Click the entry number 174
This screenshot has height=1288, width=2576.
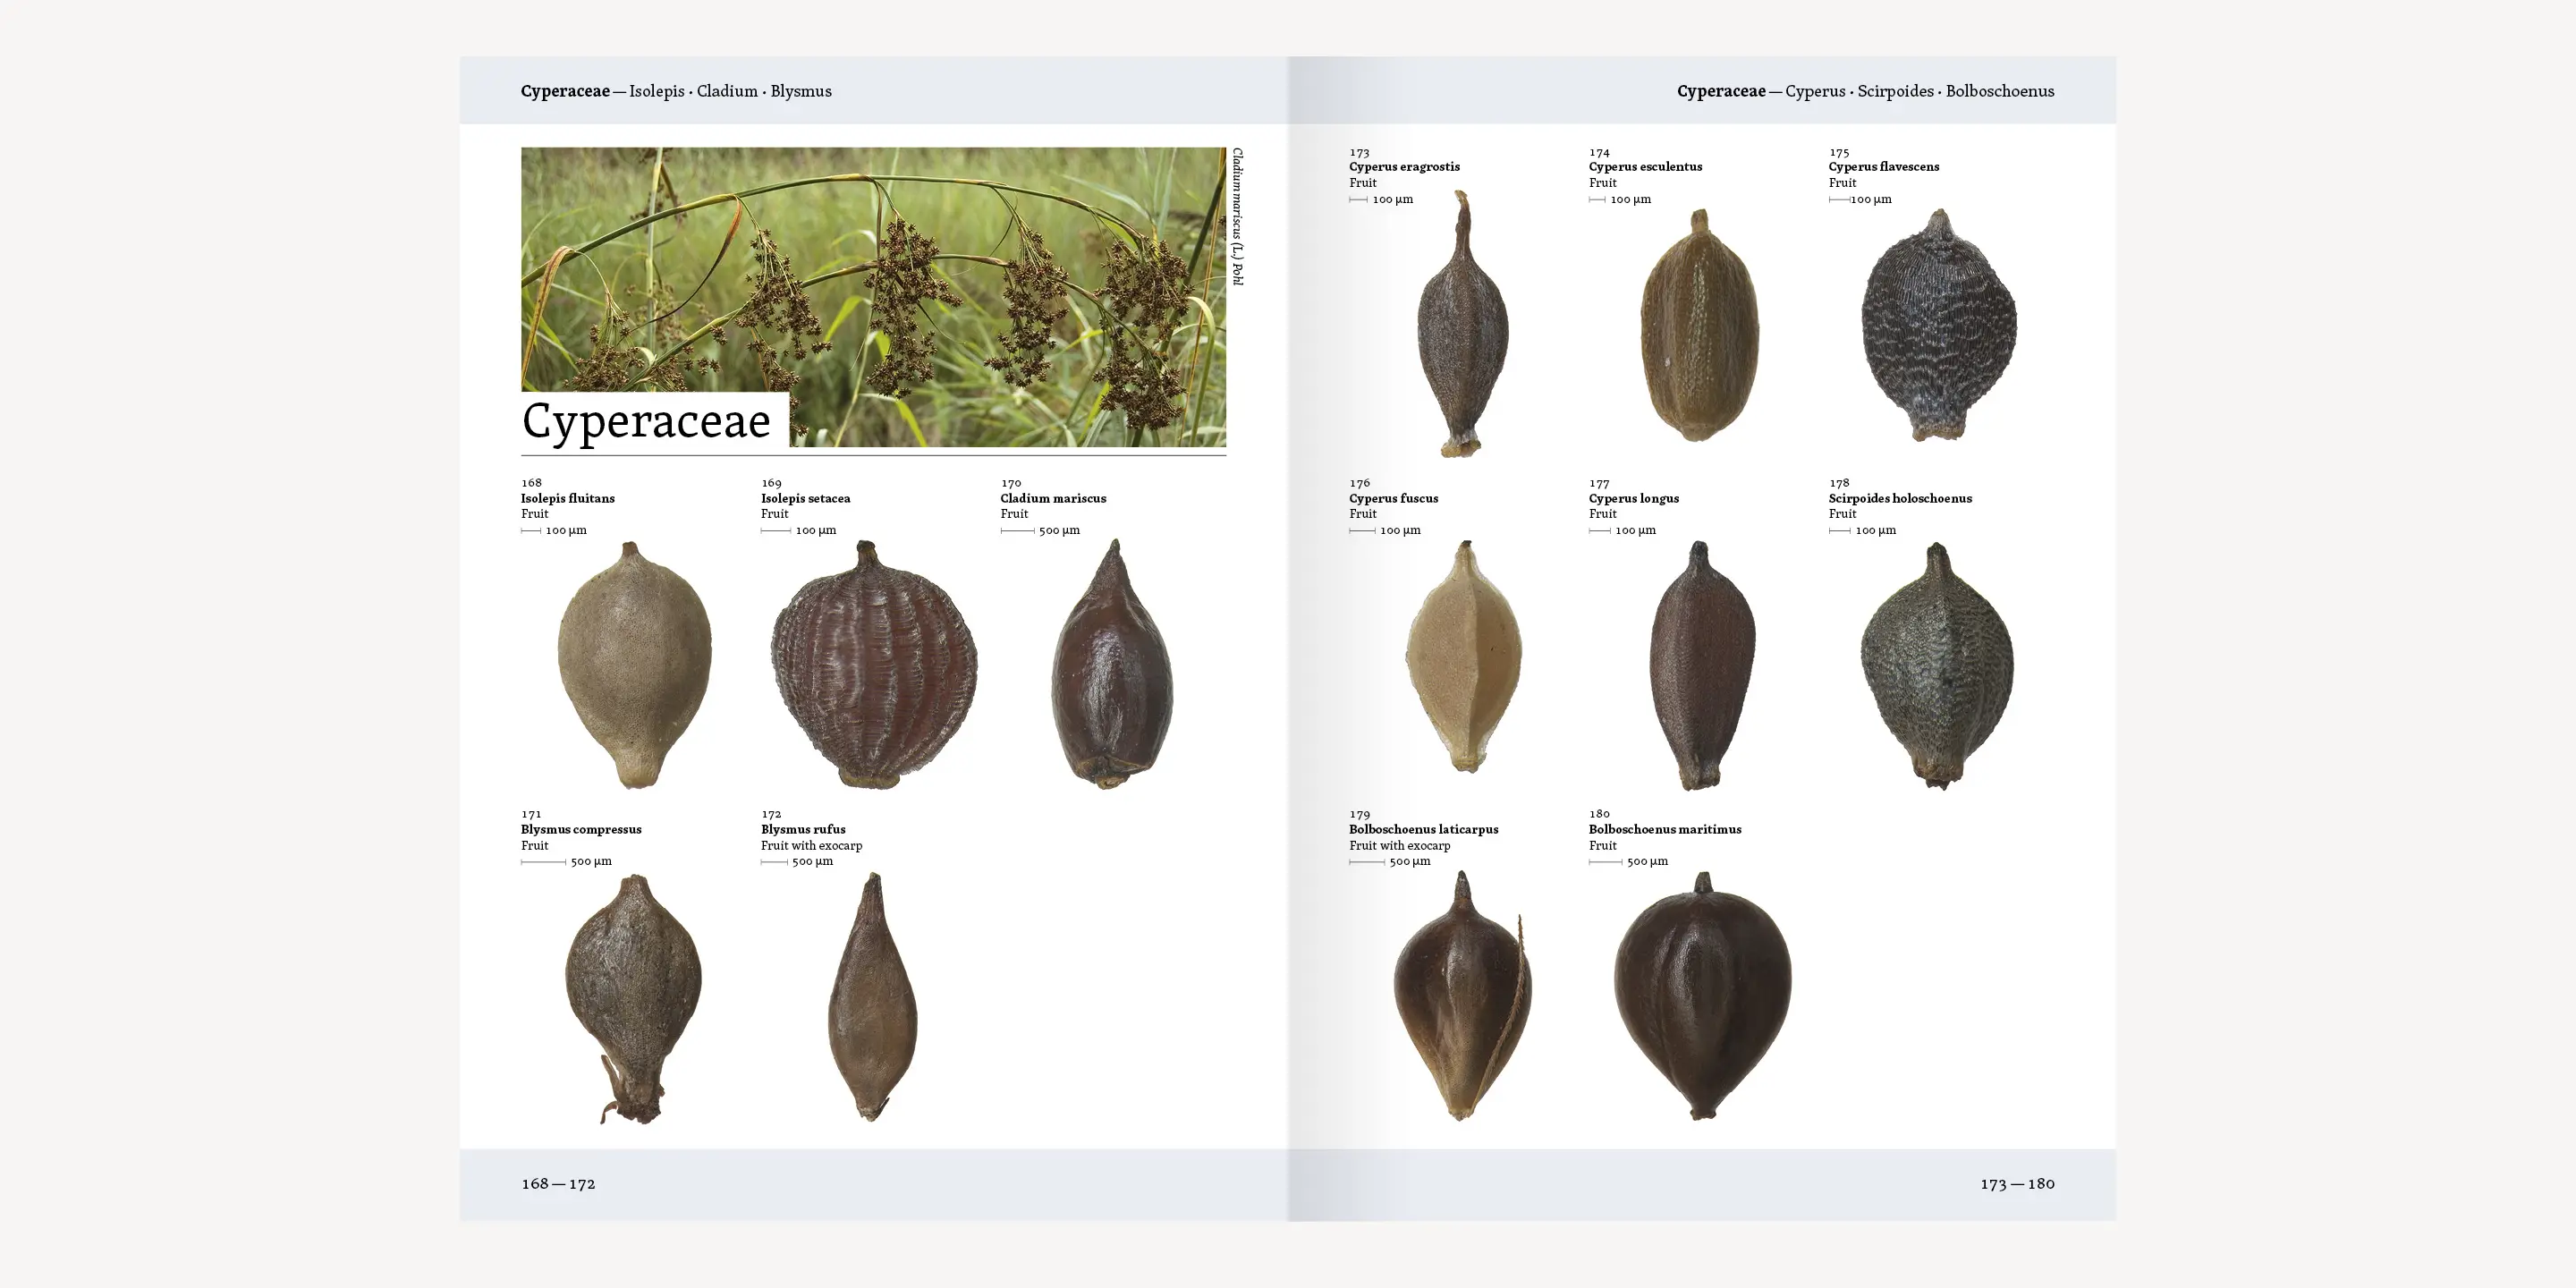click(1599, 153)
